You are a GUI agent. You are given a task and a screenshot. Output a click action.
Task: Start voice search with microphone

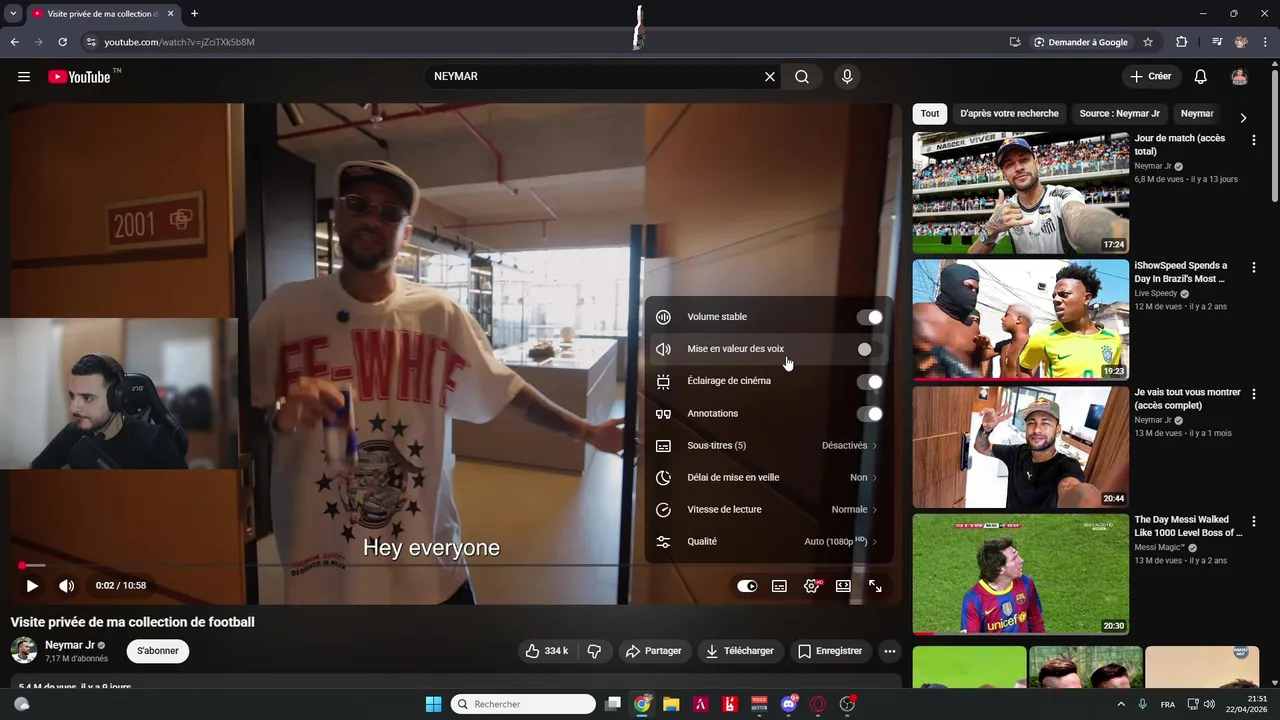pyautogui.click(x=848, y=77)
